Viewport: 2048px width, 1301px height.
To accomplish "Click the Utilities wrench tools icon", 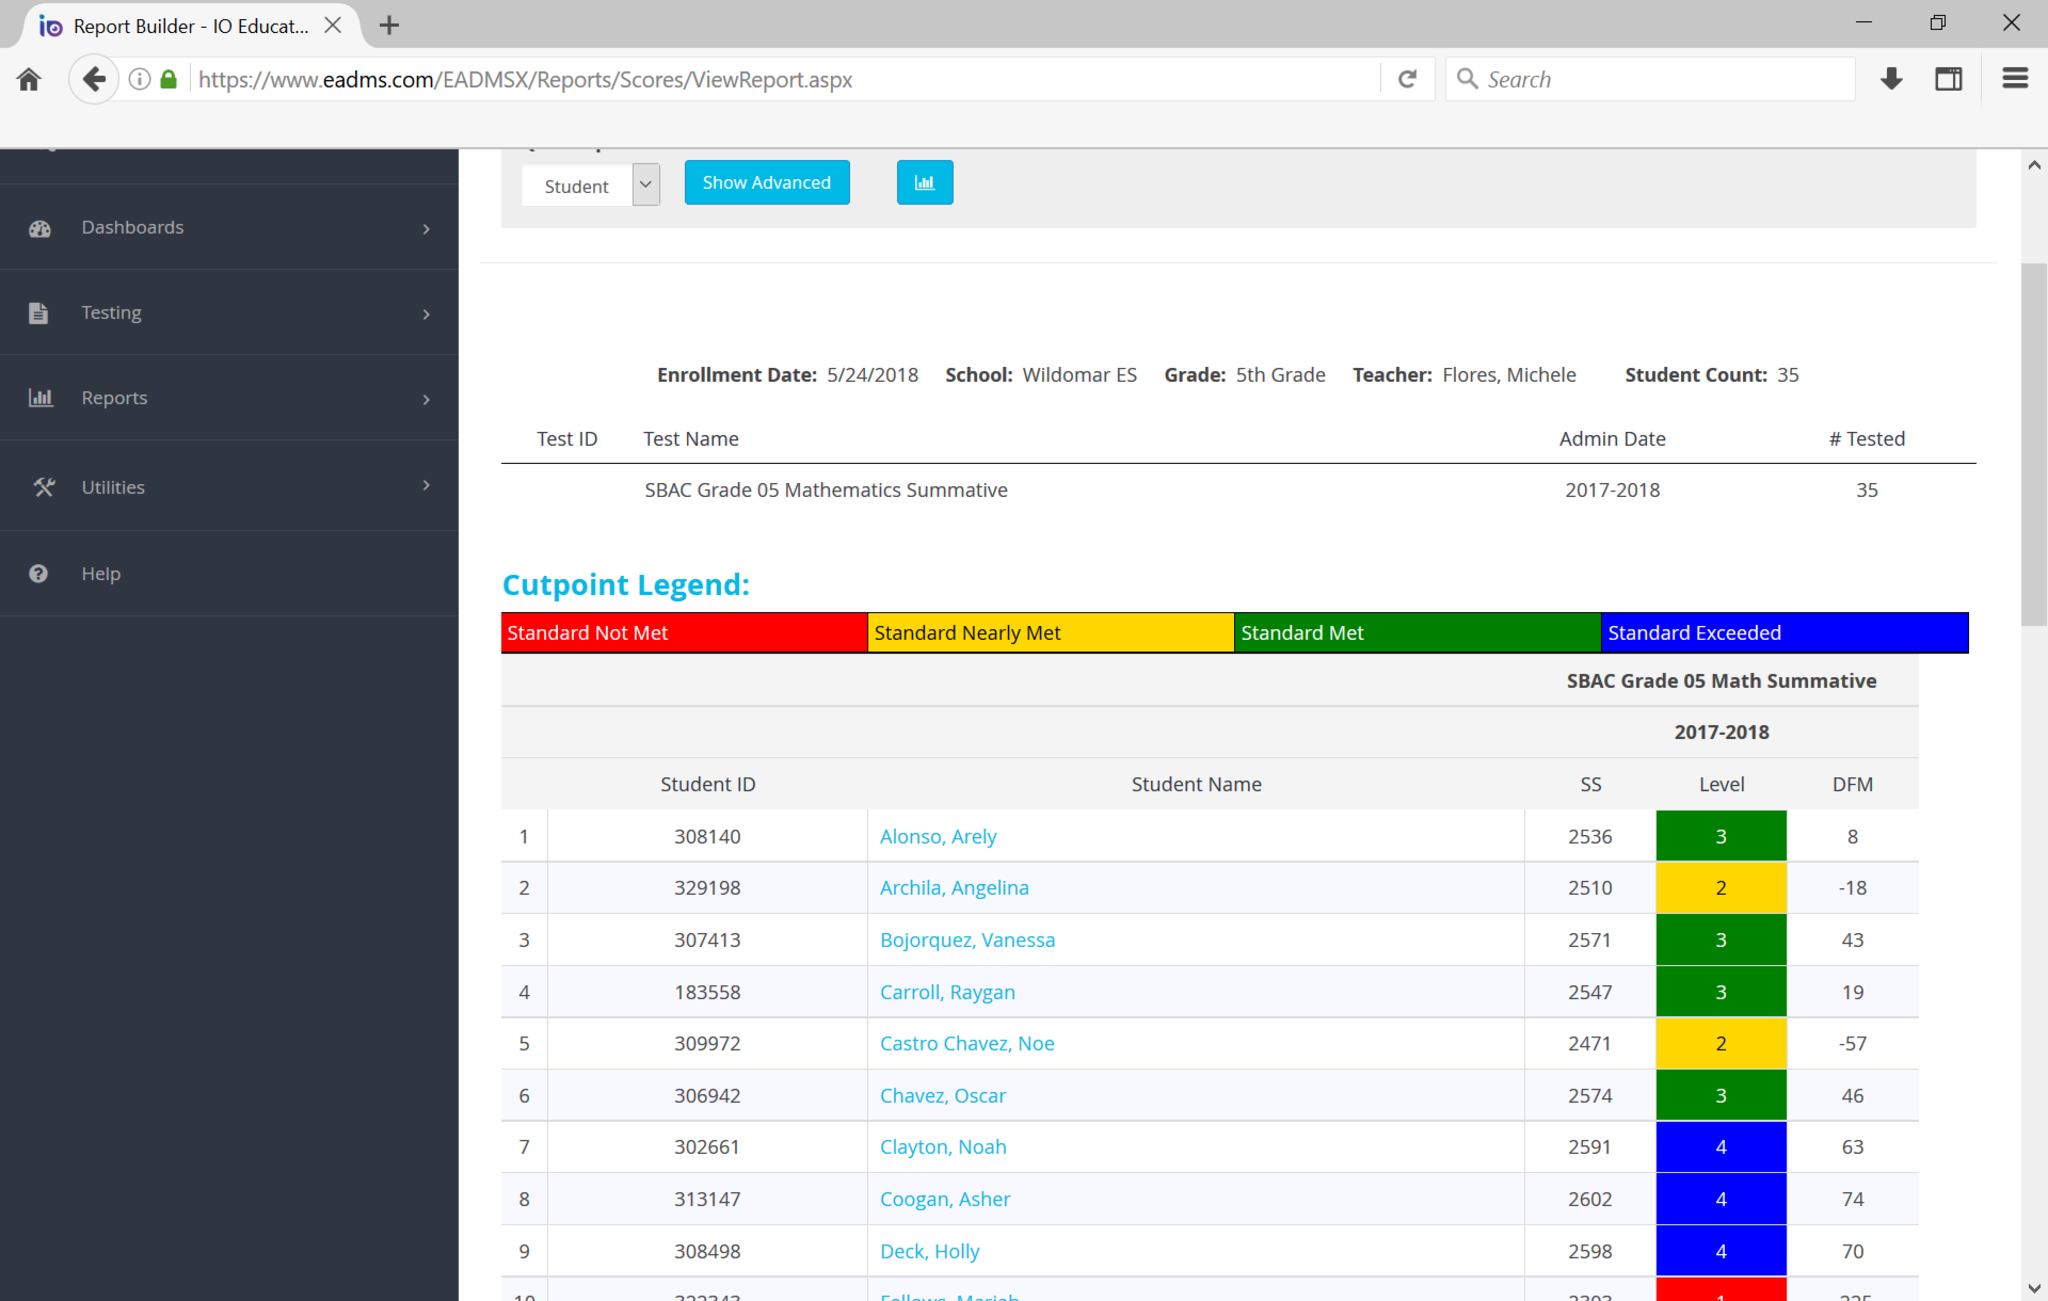I will point(43,487).
